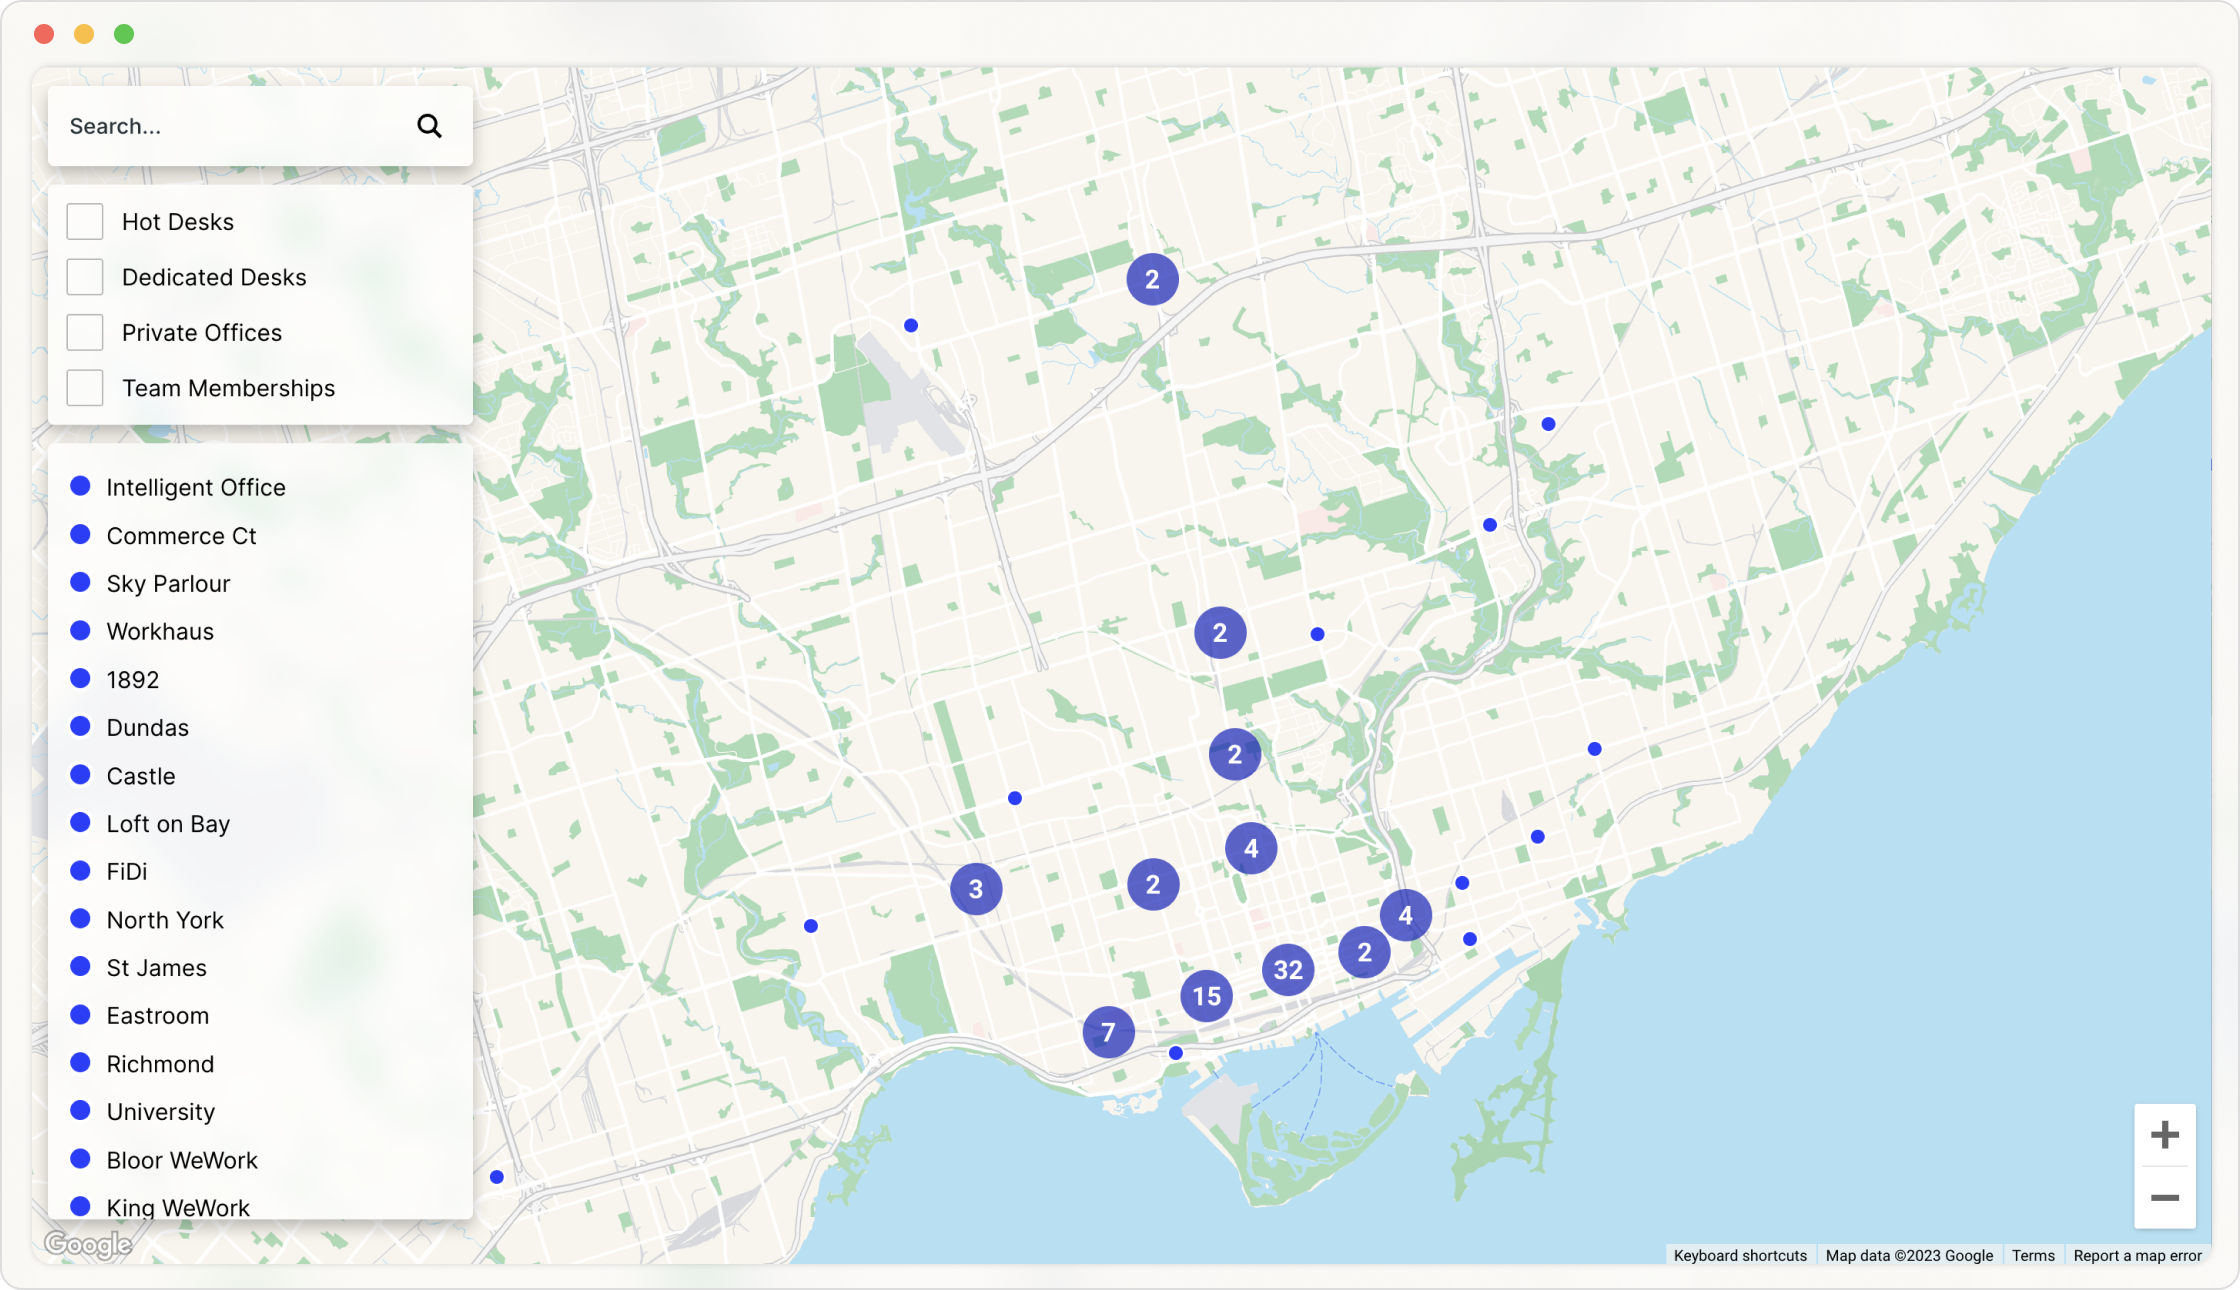Check the Team Memberships option

[x=85, y=387]
